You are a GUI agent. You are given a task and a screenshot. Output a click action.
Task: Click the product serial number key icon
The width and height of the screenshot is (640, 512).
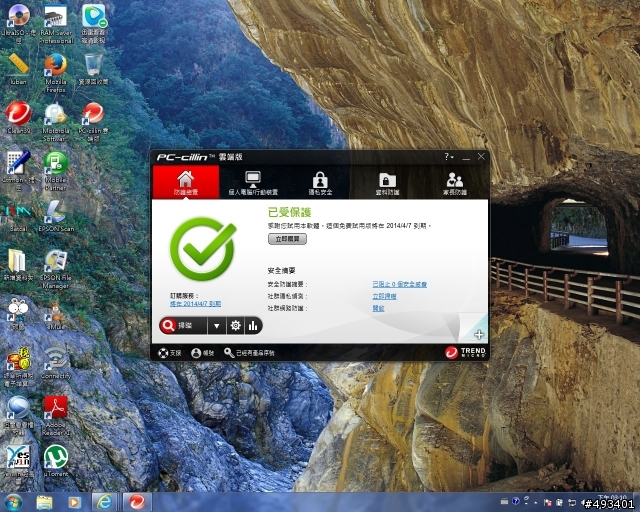(x=249, y=353)
